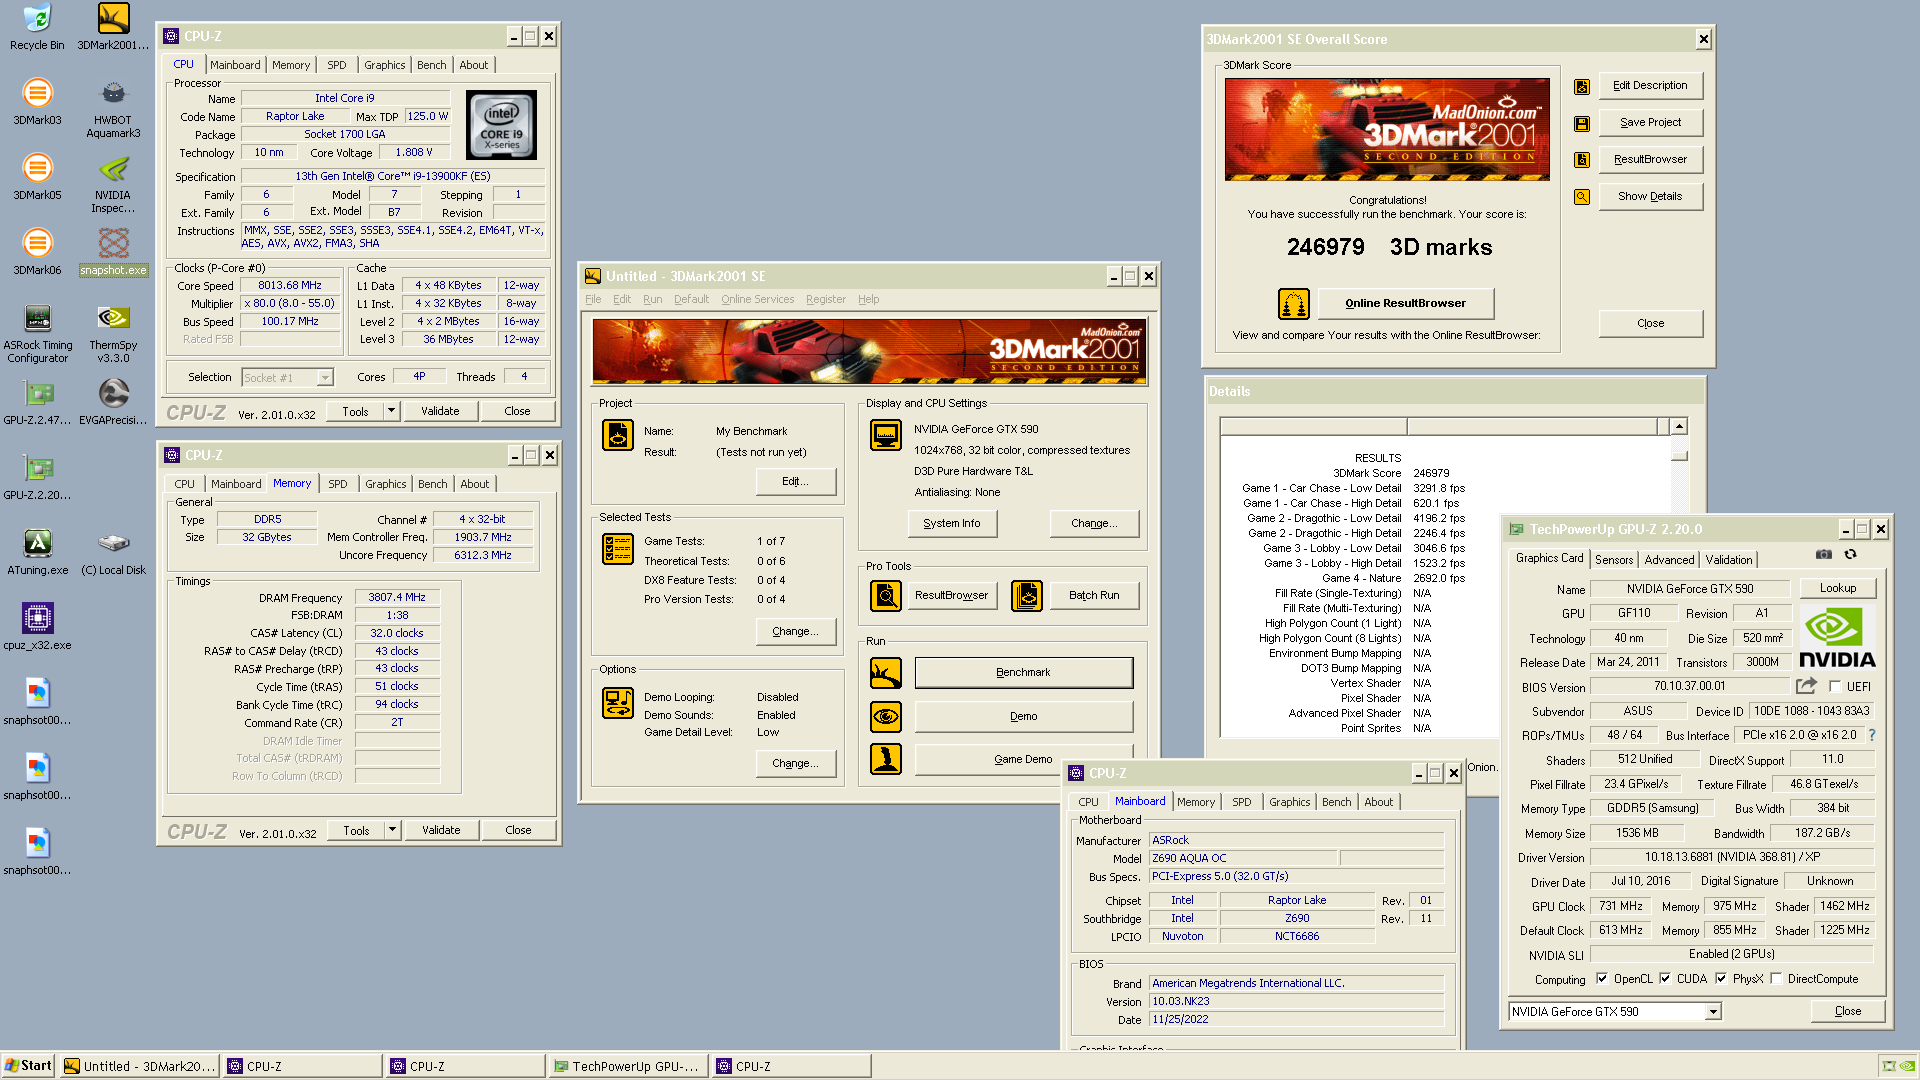
Task: Click the Edit Description icon in score window
Action: tap(1582, 86)
